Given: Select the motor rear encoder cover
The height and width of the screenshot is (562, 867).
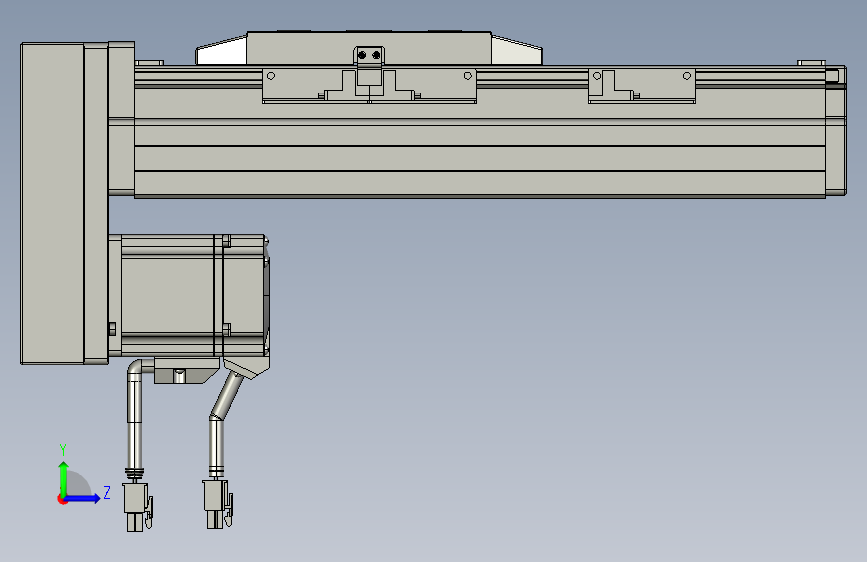Looking at the screenshot, I should (x=246, y=296).
